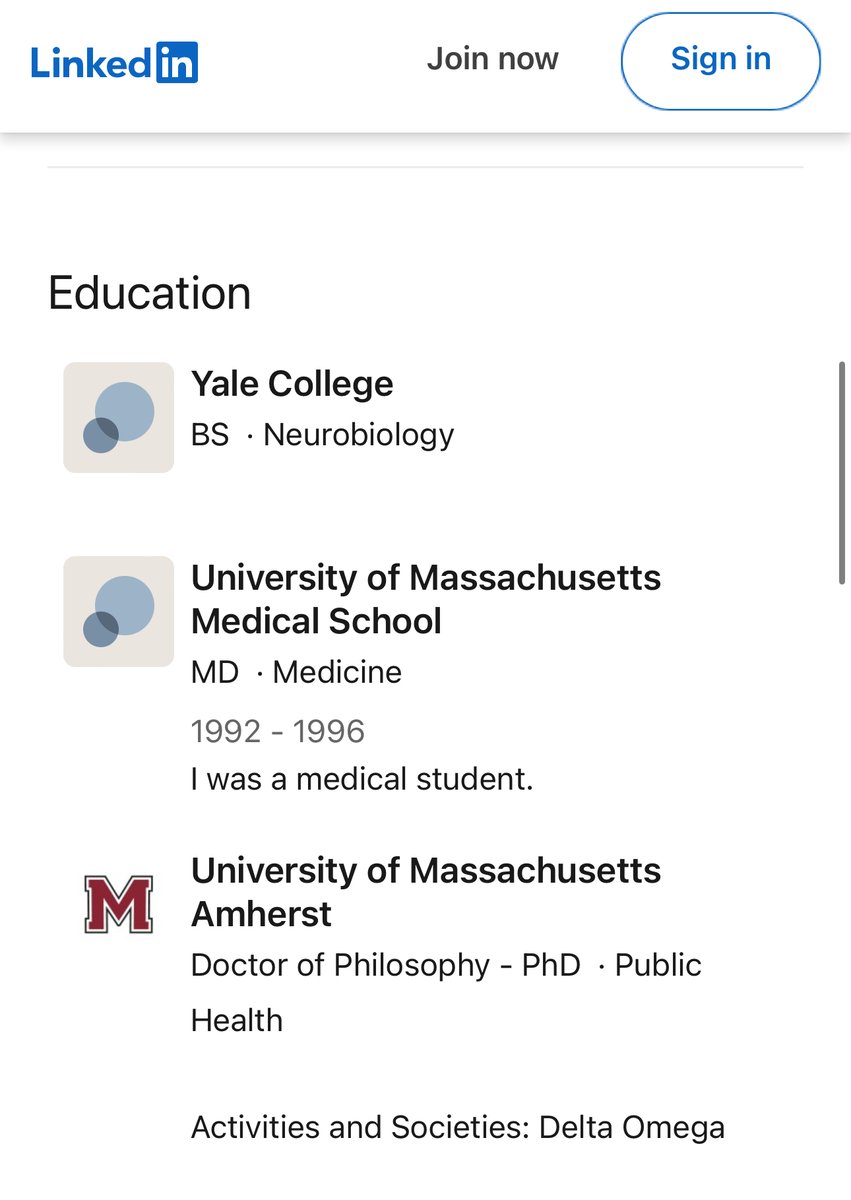
Task: Click the 1992 - 1996 date range
Action: coord(278,731)
